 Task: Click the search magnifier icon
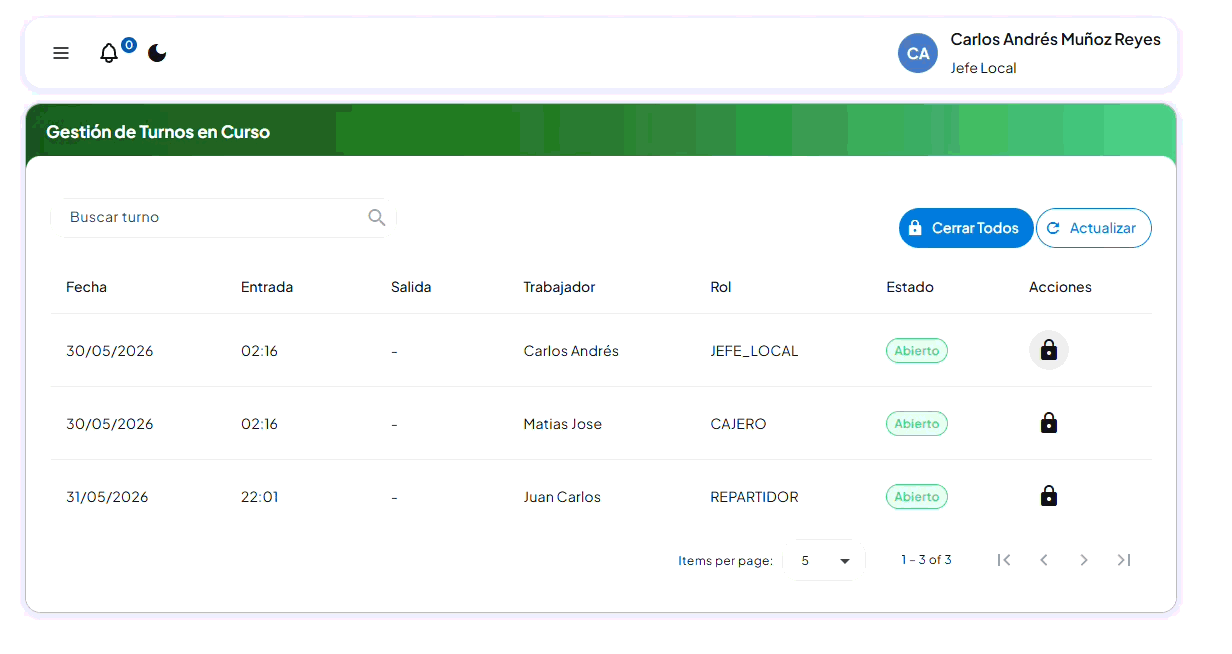tap(377, 217)
